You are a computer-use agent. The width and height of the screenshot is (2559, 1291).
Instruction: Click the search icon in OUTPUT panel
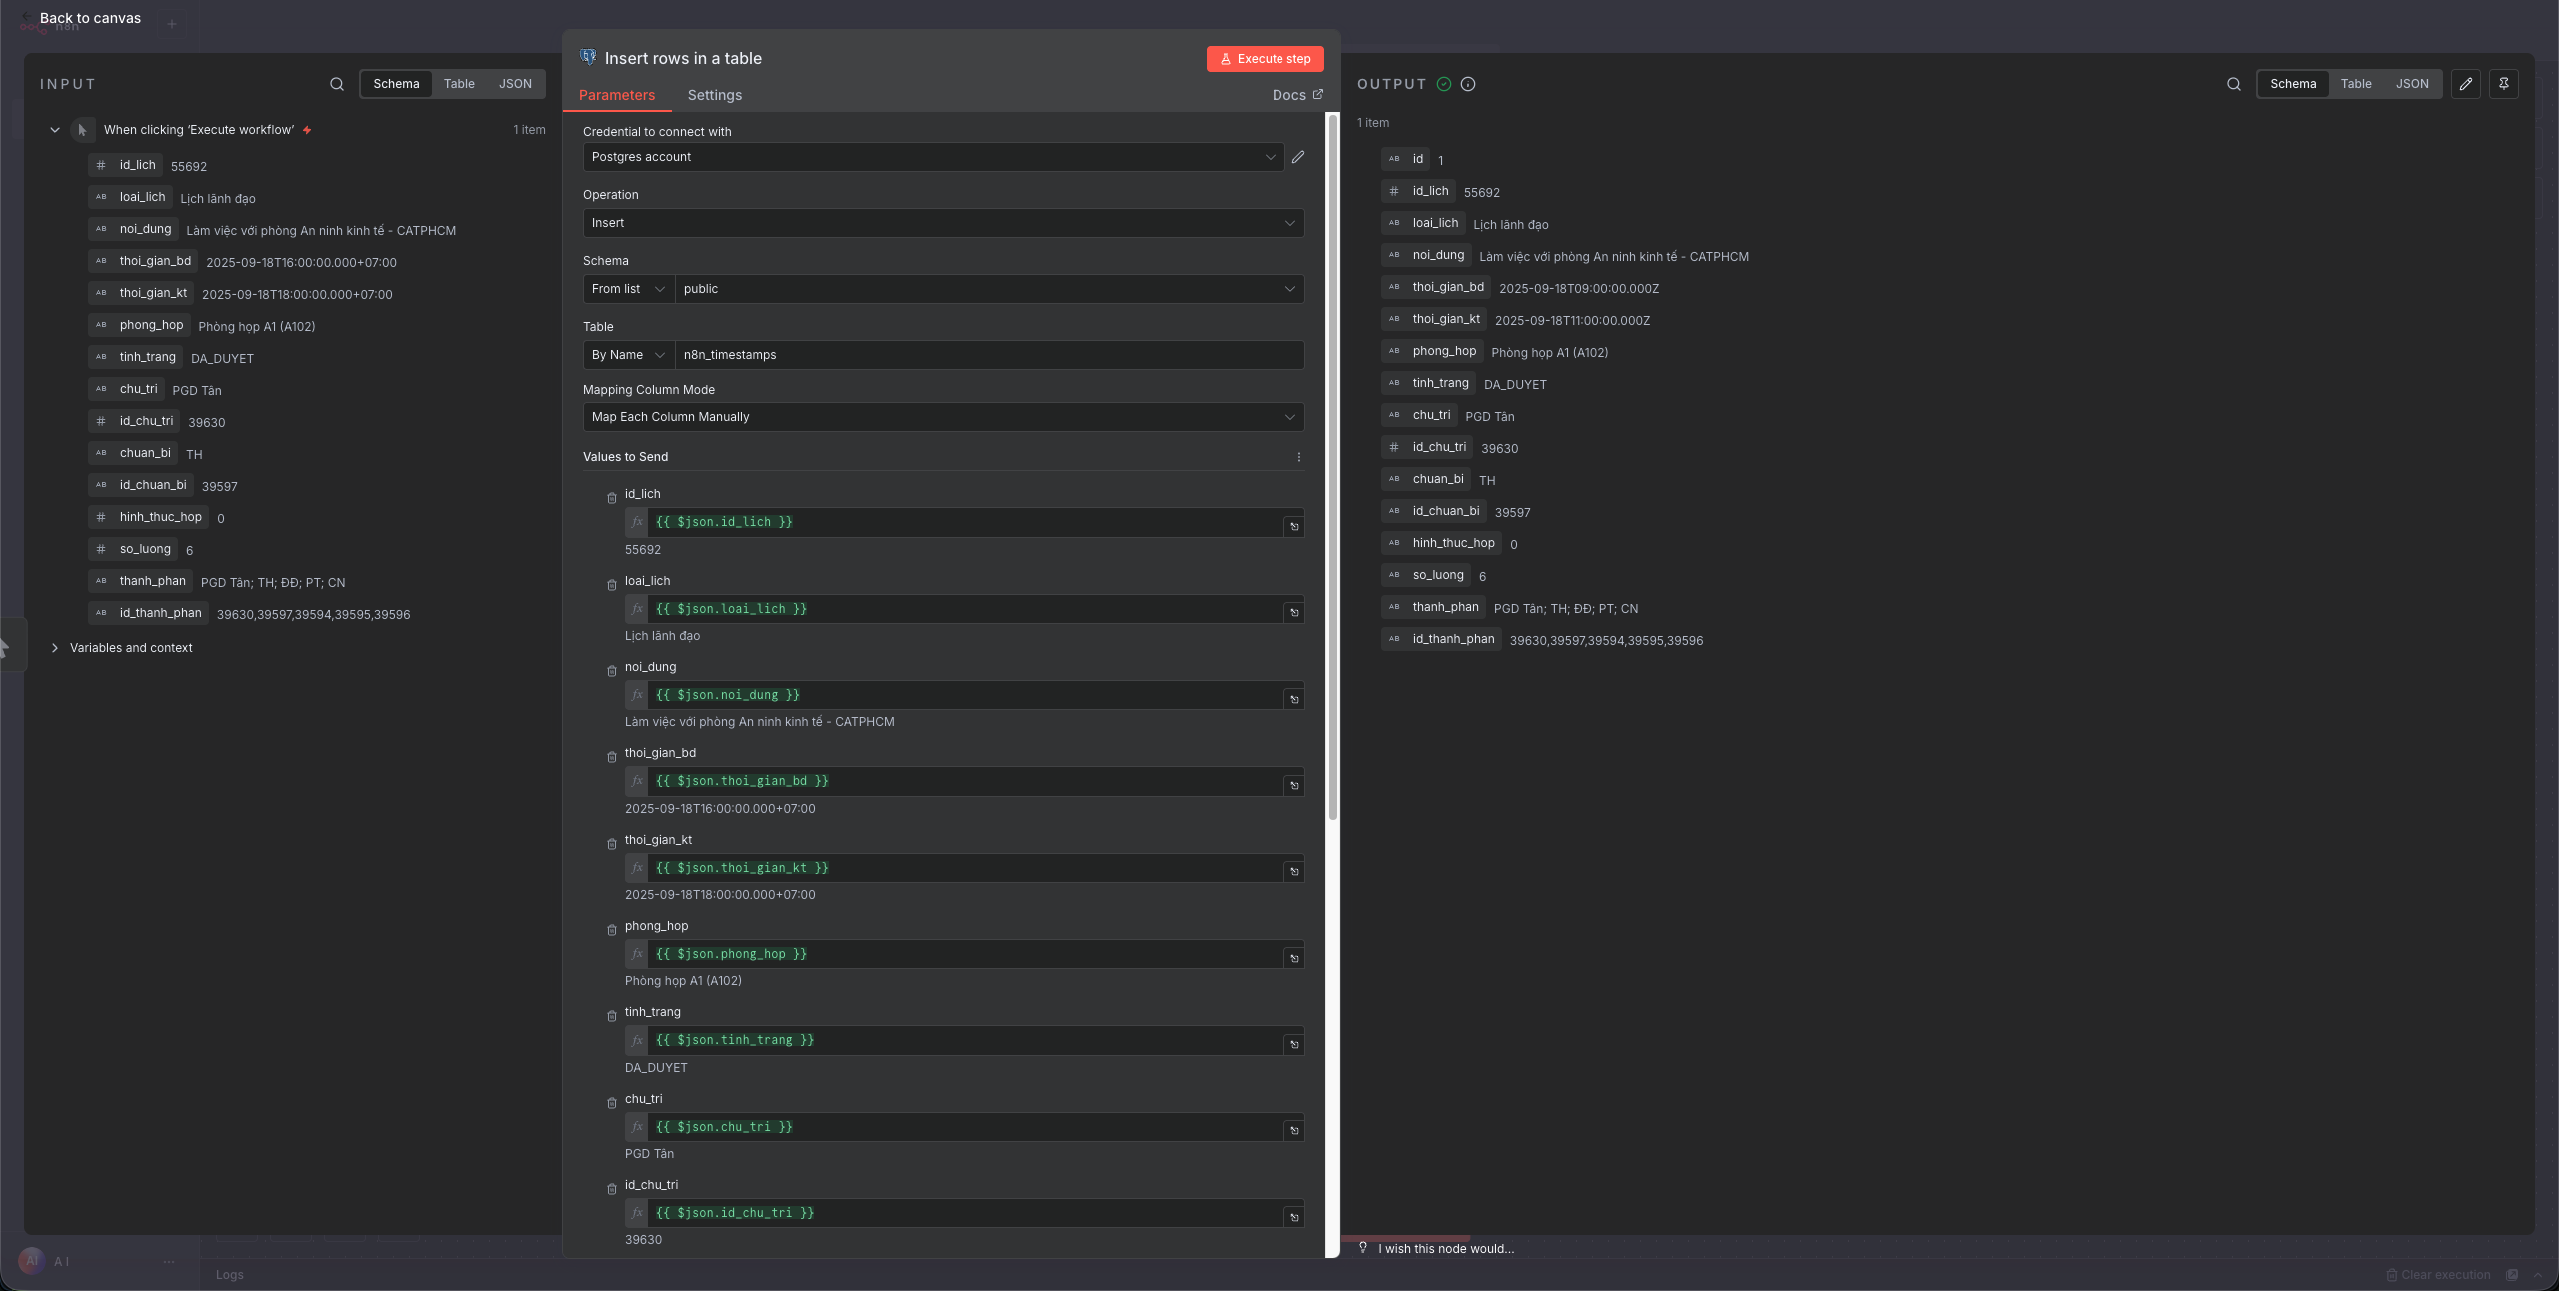pos(2234,84)
